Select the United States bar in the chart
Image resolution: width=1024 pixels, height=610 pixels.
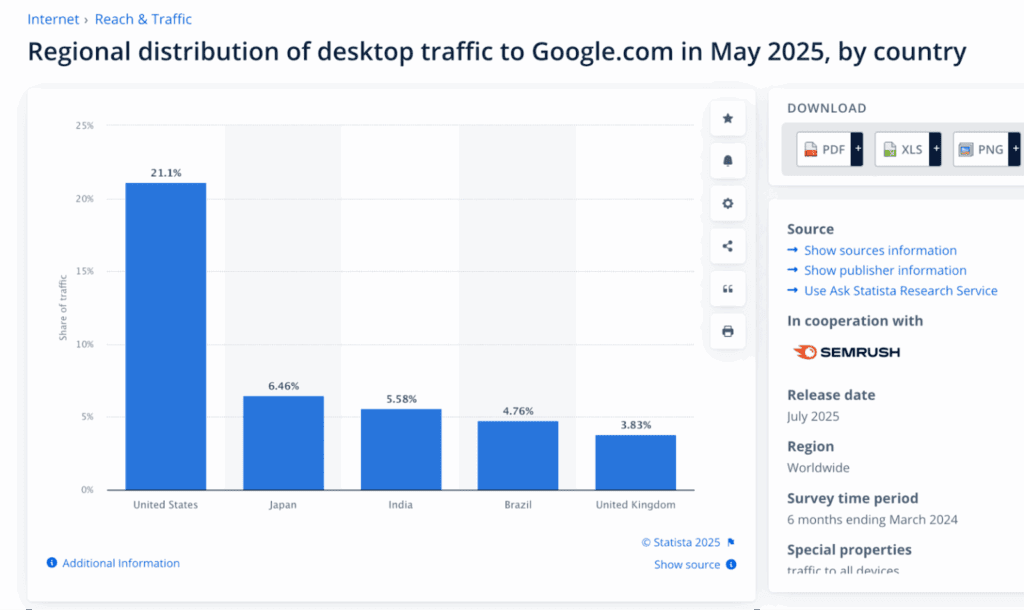pos(164,335)
